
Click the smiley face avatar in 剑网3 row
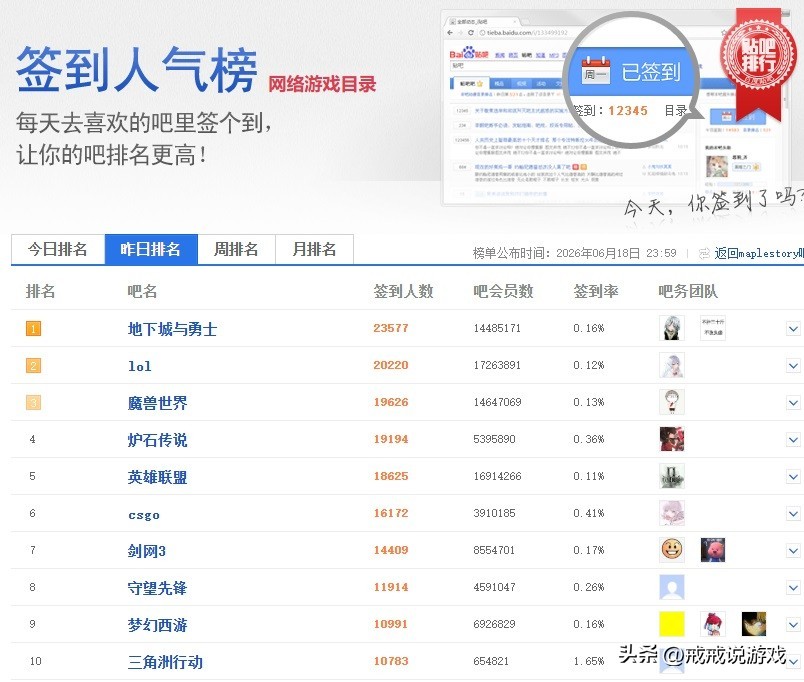[672, 550]
